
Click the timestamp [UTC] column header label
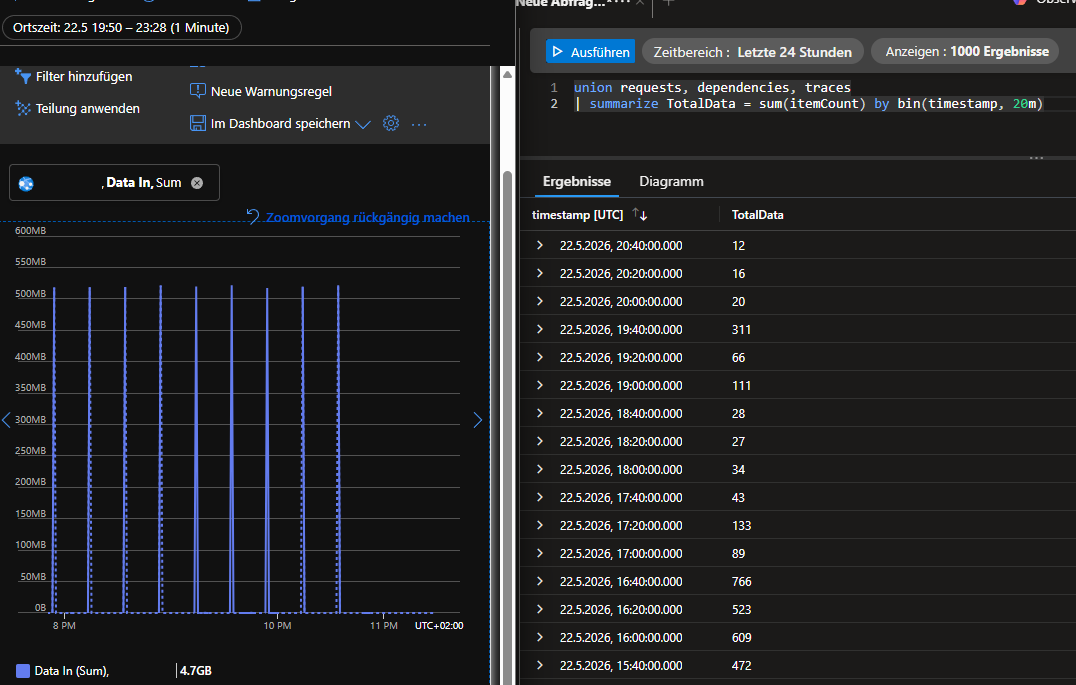point(577,215)
